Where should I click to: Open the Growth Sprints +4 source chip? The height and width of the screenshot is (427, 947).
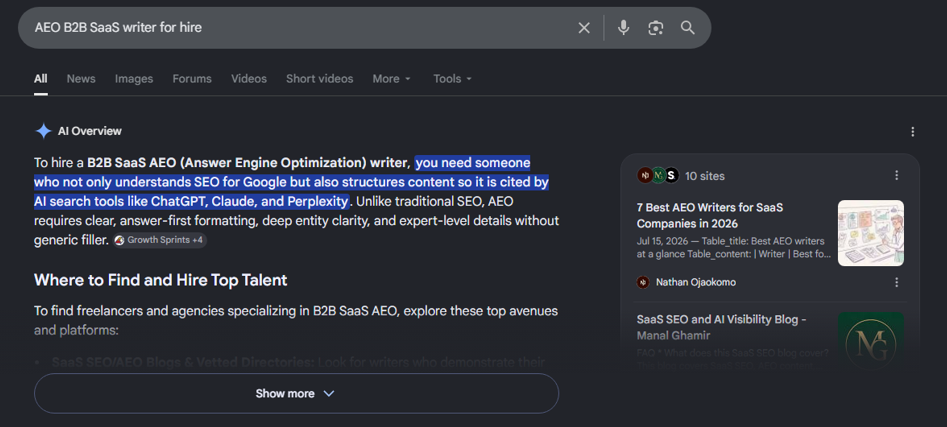pos(160,240)
